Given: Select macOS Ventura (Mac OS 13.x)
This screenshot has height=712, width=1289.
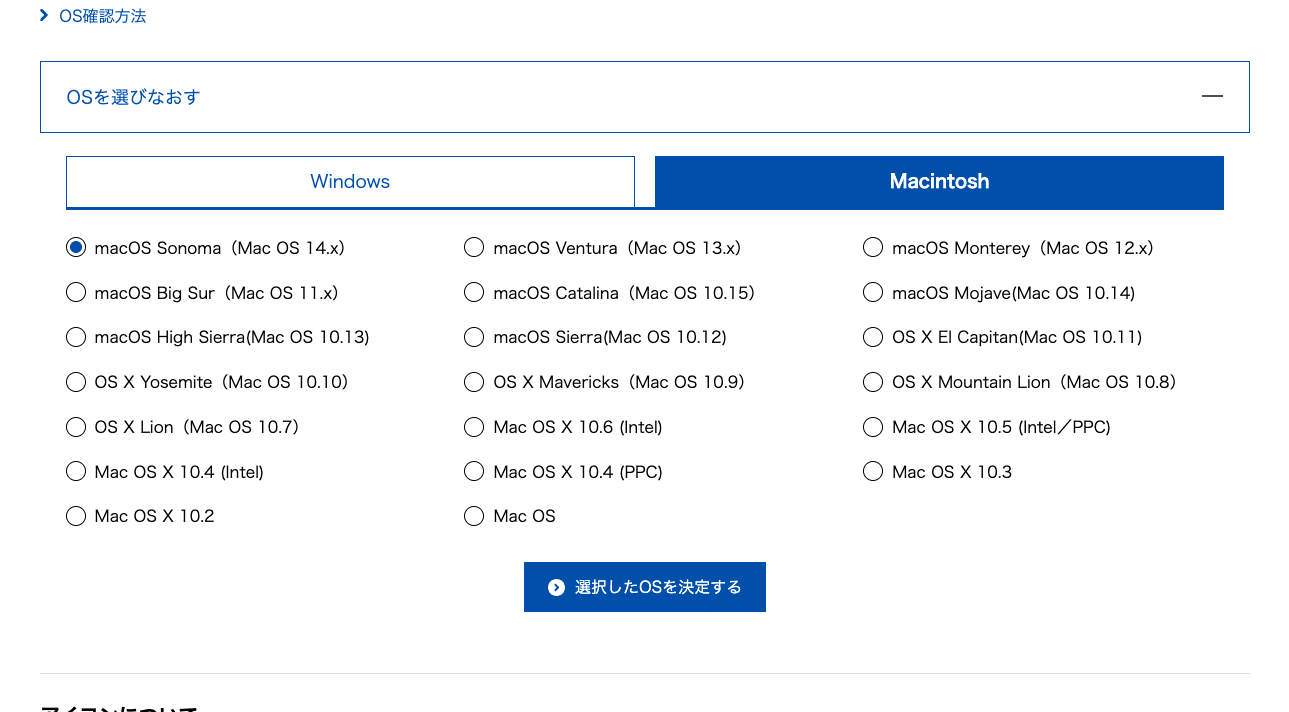Looking at the screenshot, I should click(474, 247).
